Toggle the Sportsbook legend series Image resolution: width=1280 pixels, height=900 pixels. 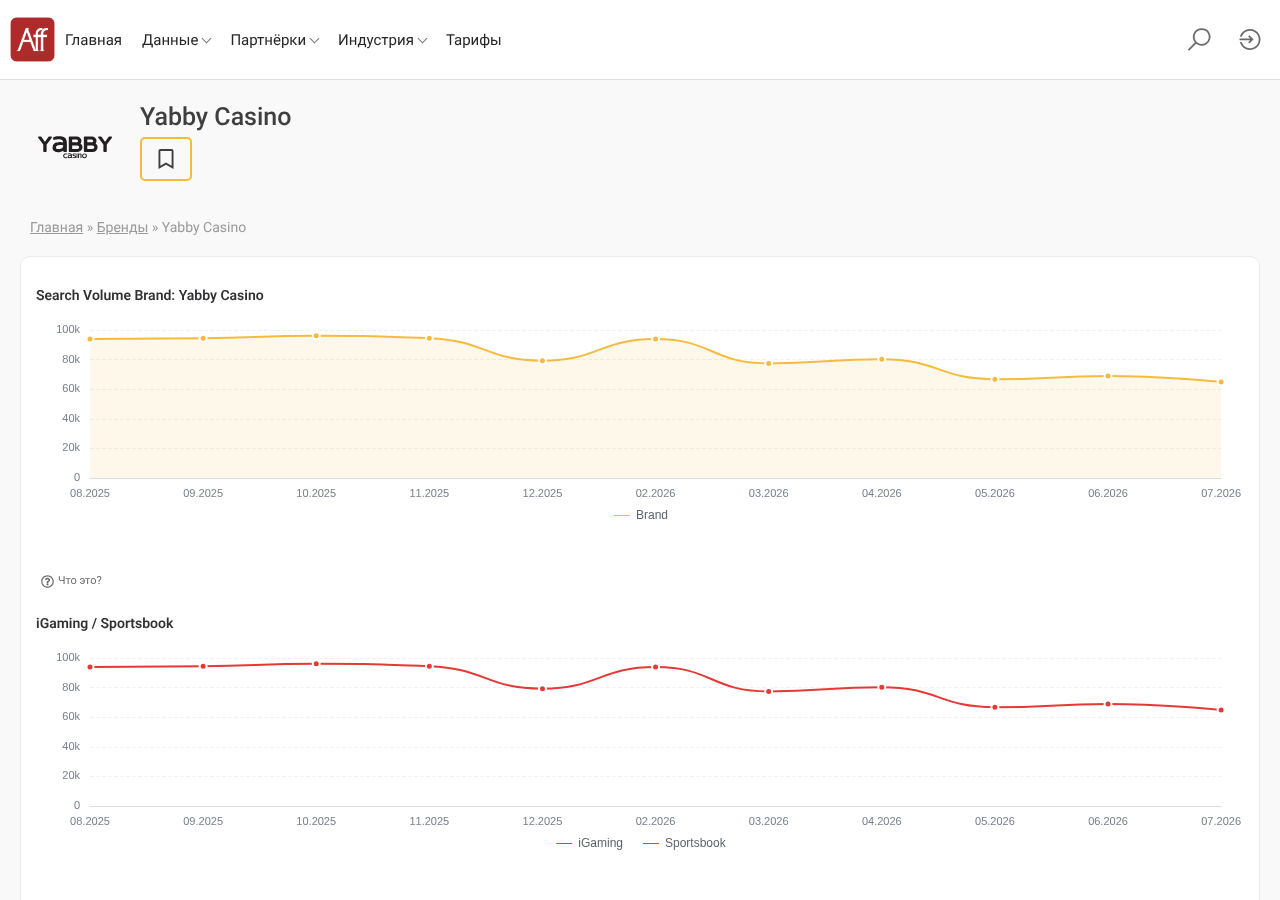click(x=684, y=843)
